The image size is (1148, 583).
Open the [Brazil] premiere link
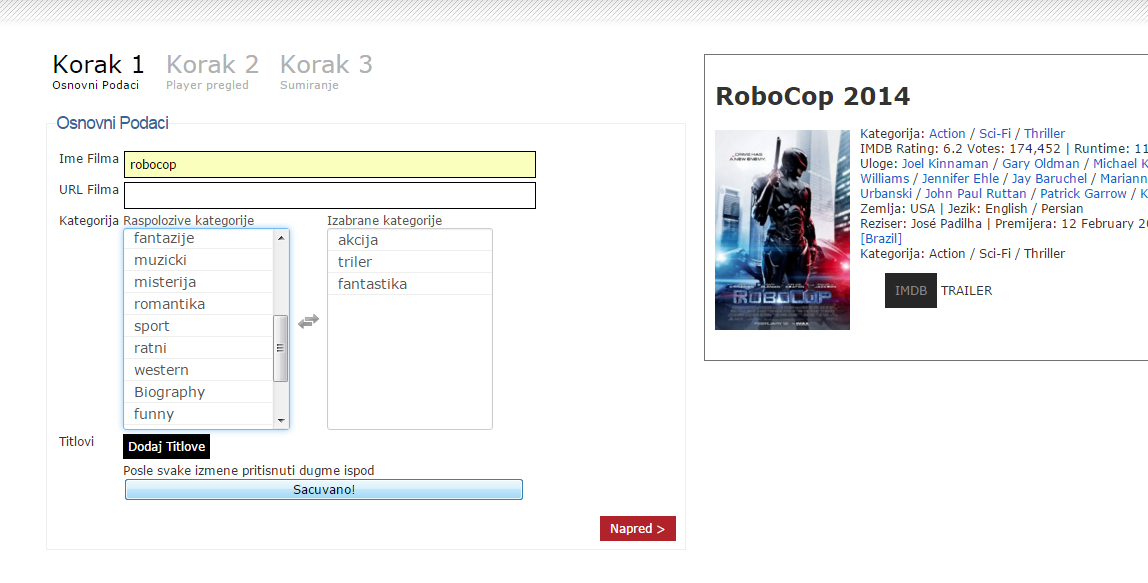881,239
